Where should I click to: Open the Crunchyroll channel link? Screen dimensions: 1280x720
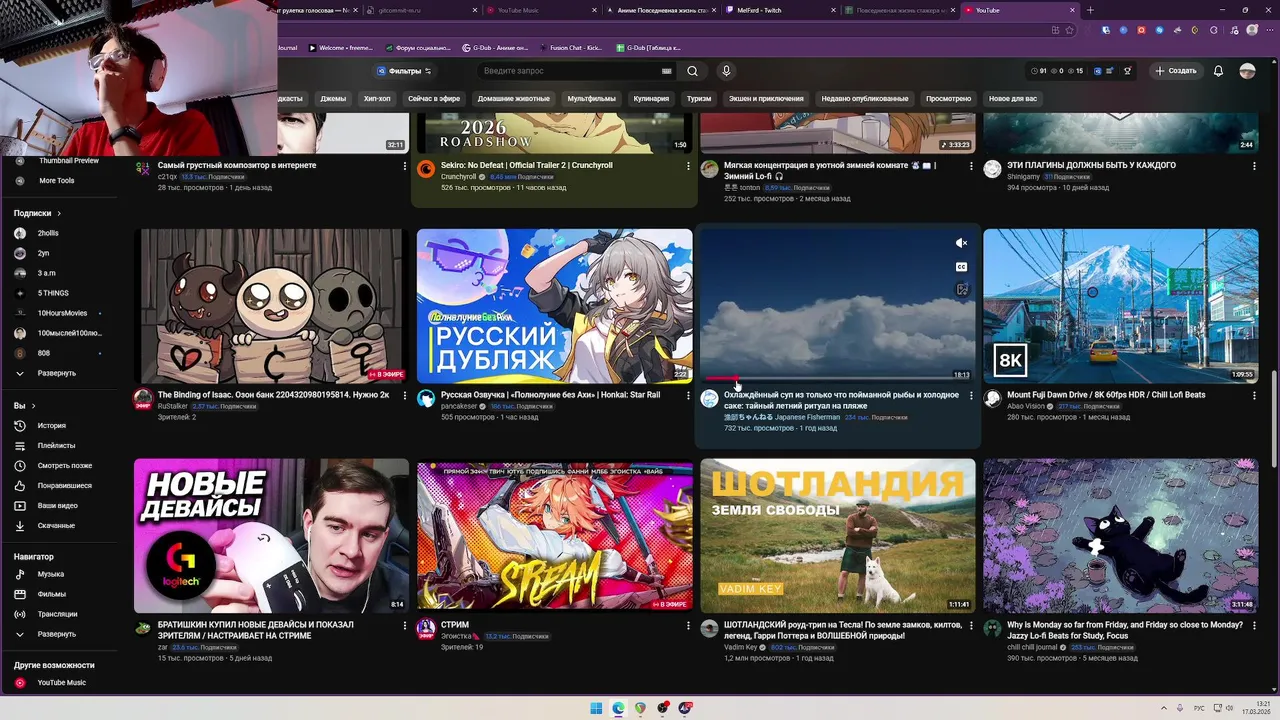[x=458, y=177]
